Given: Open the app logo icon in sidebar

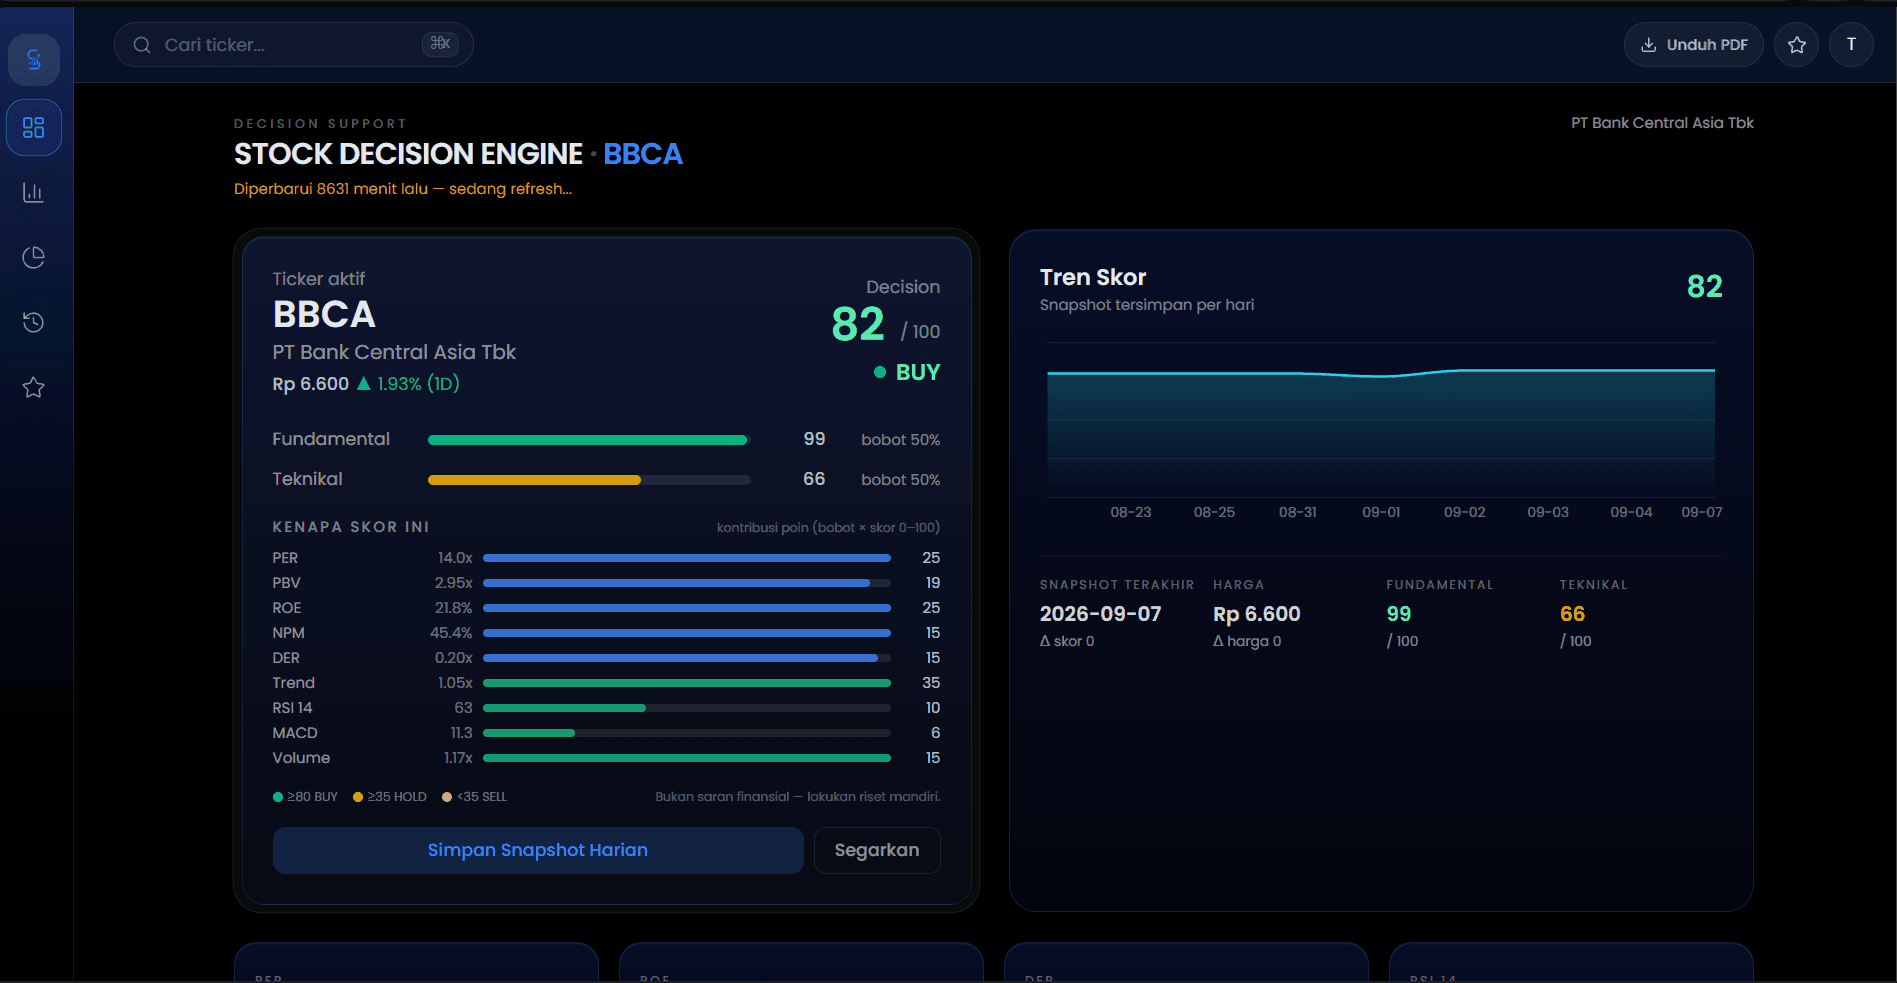Looking at the screenshot, I should tap(34, 60).
